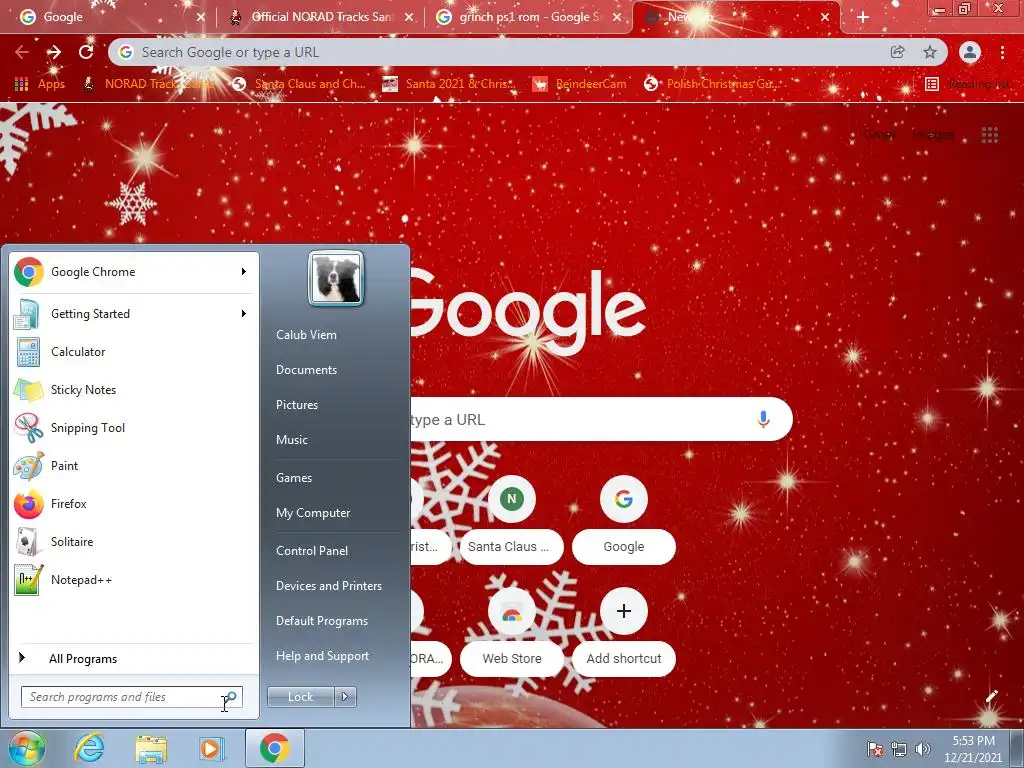Open the Paint program icon
This screenshot has height=768, width=1024.
pyautogui.click(x=29, y=466)
